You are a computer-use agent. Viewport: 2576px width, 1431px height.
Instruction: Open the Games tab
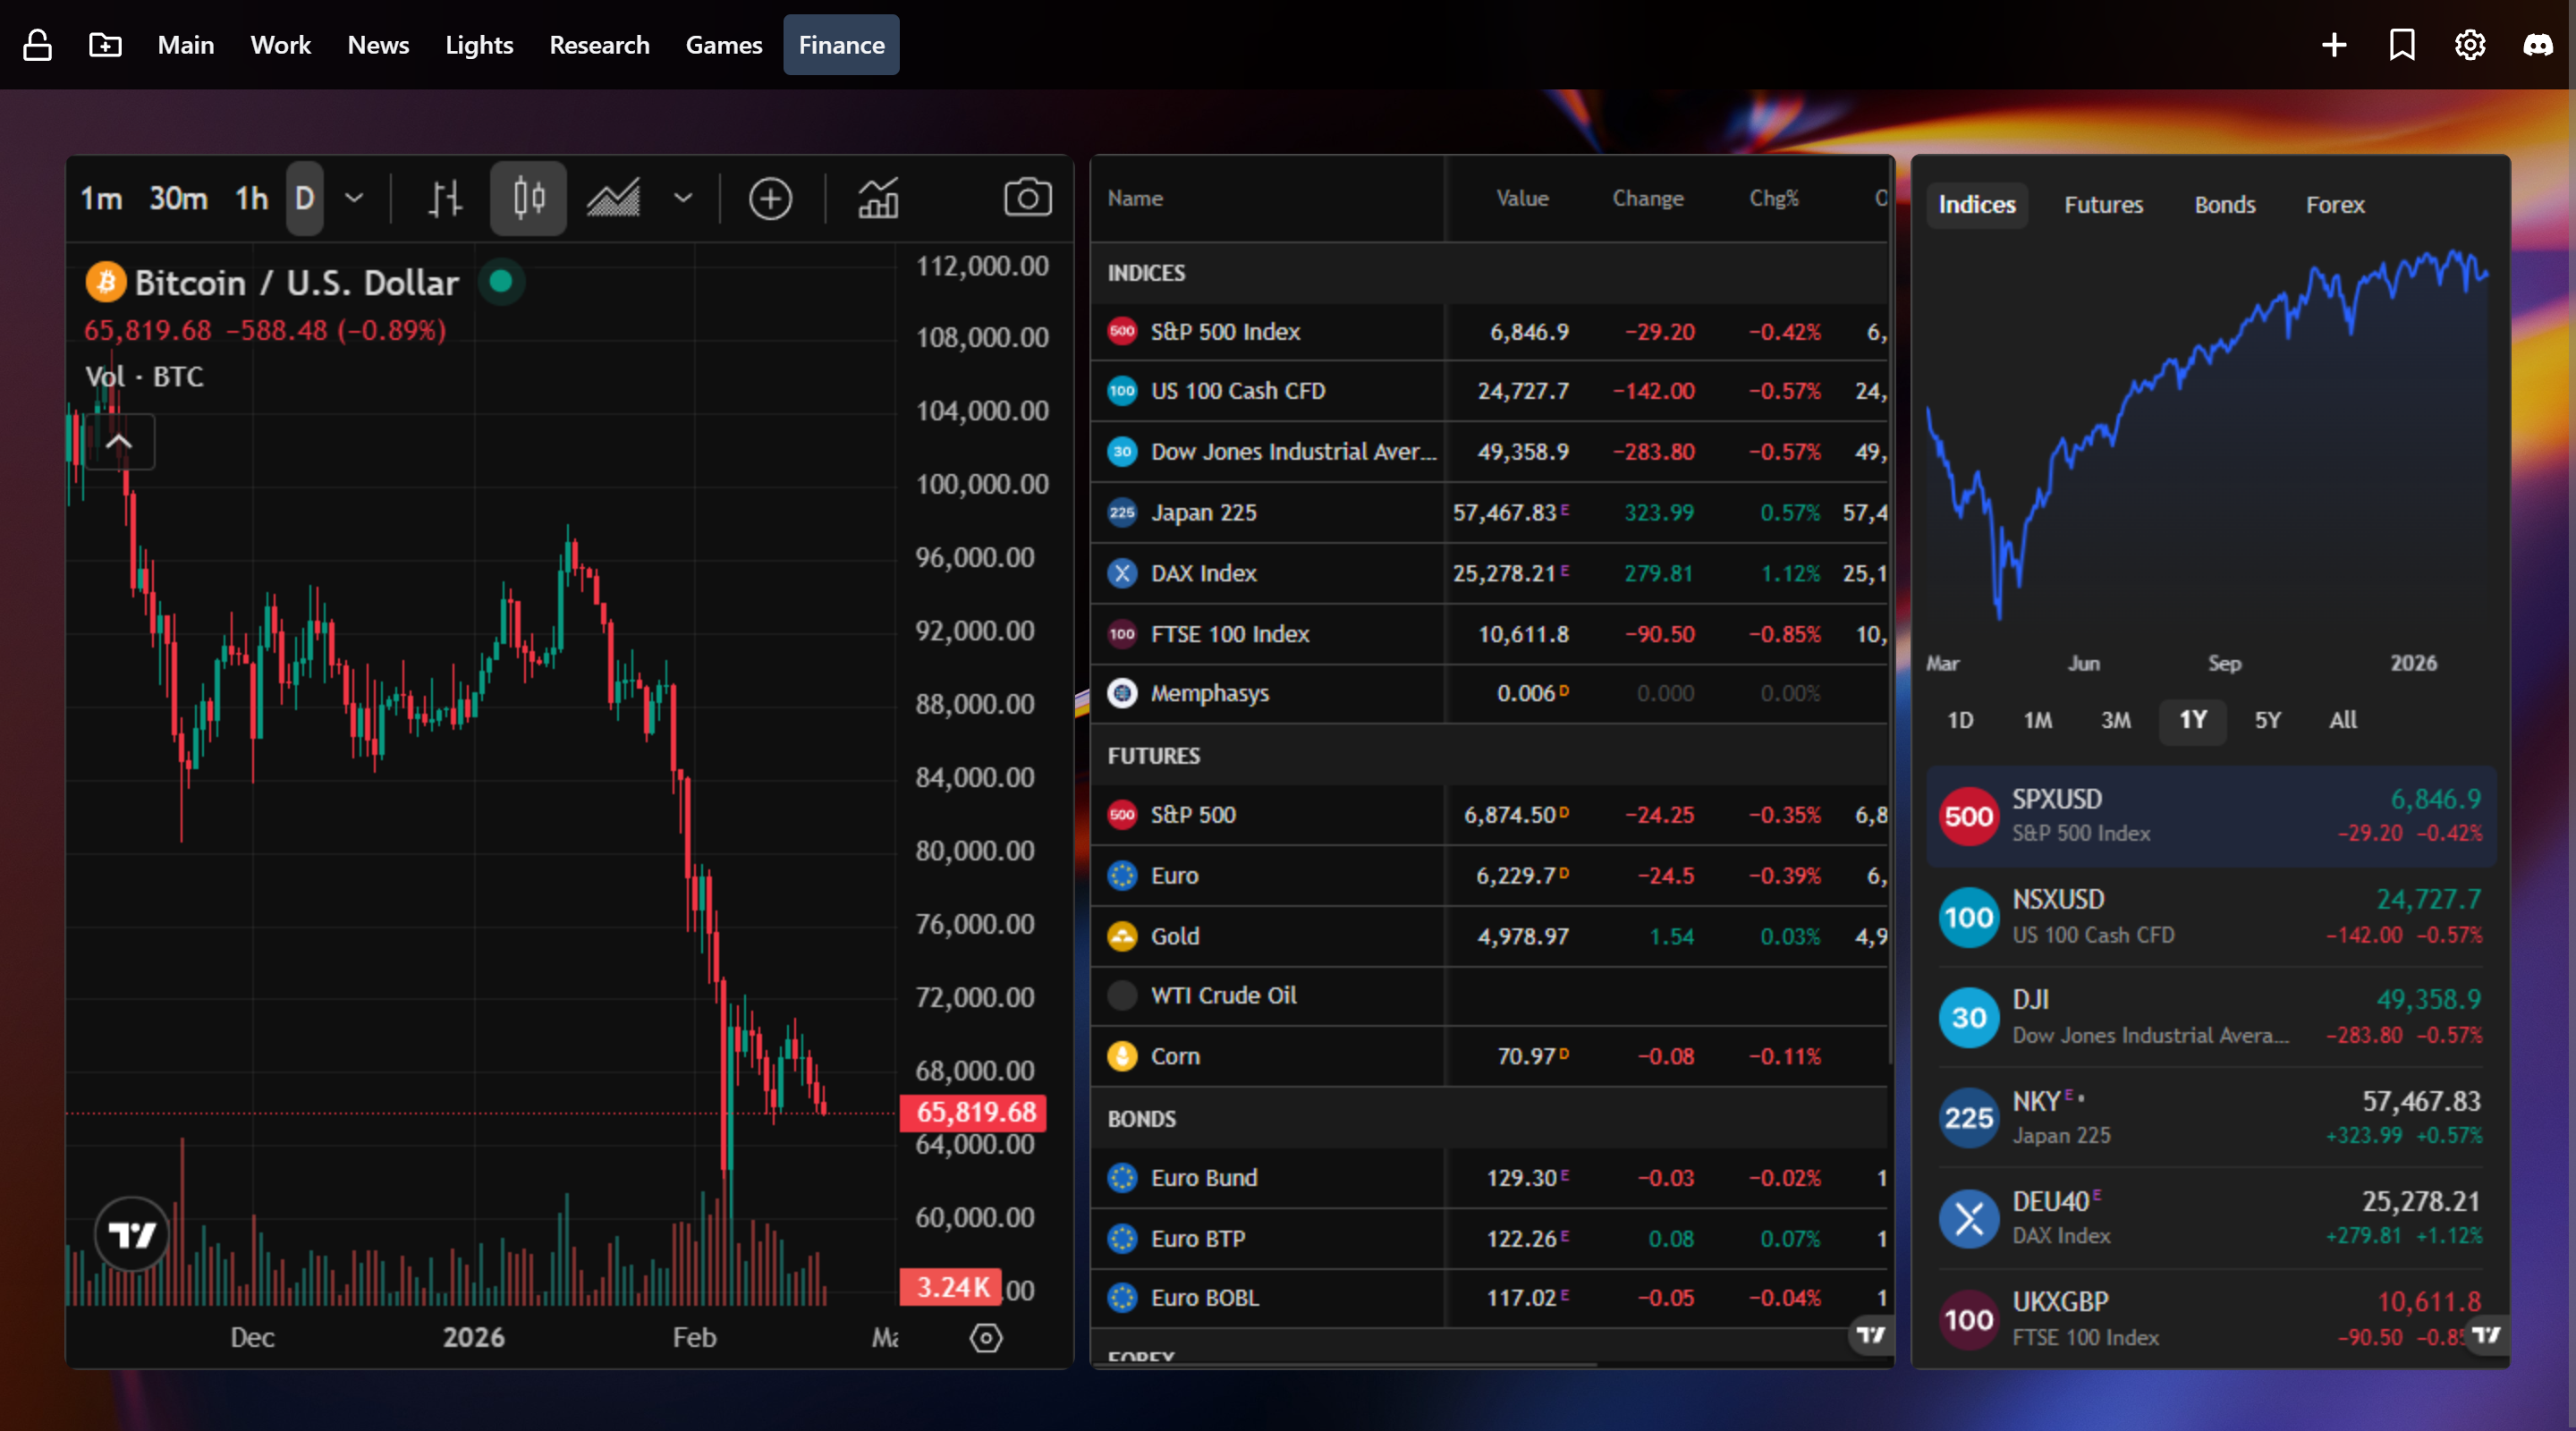pyautogui.click(x=724, y=45)
